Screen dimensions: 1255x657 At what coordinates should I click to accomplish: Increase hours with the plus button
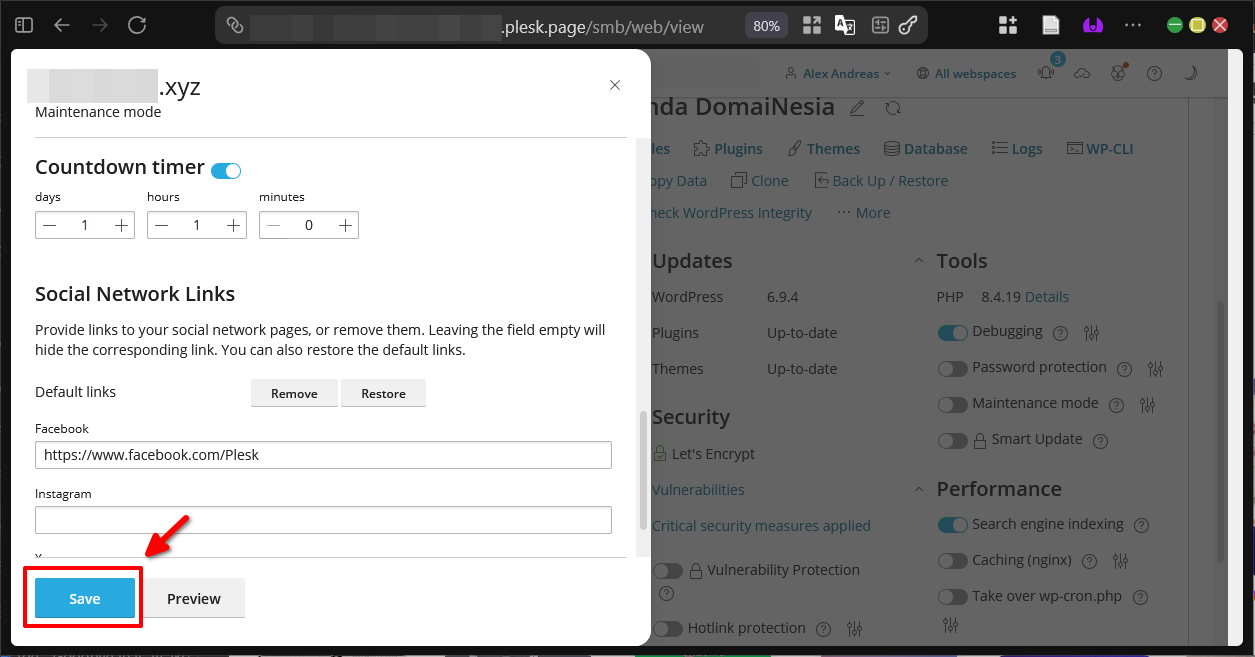(234, 226)
